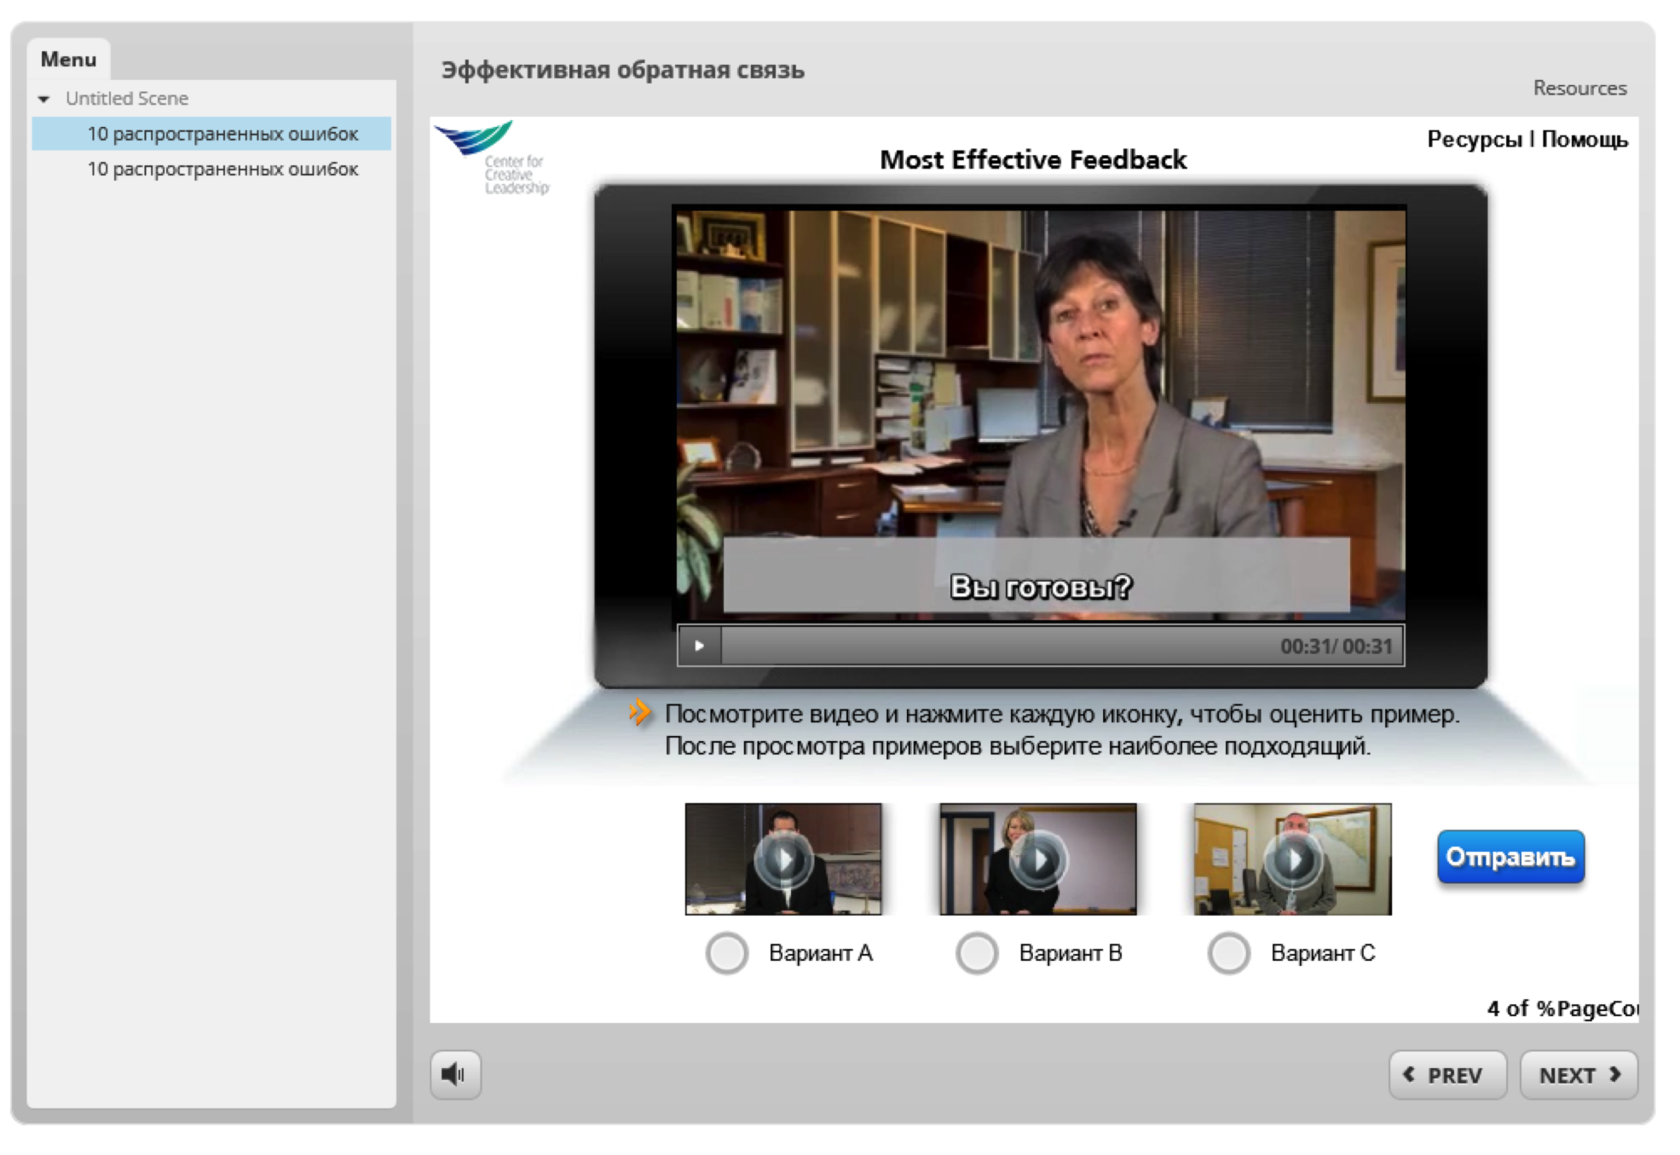Click the 00:31/ 00:31 time display
Image resolution: width=1680 pixels, height=1155 pixels.
1336,647
